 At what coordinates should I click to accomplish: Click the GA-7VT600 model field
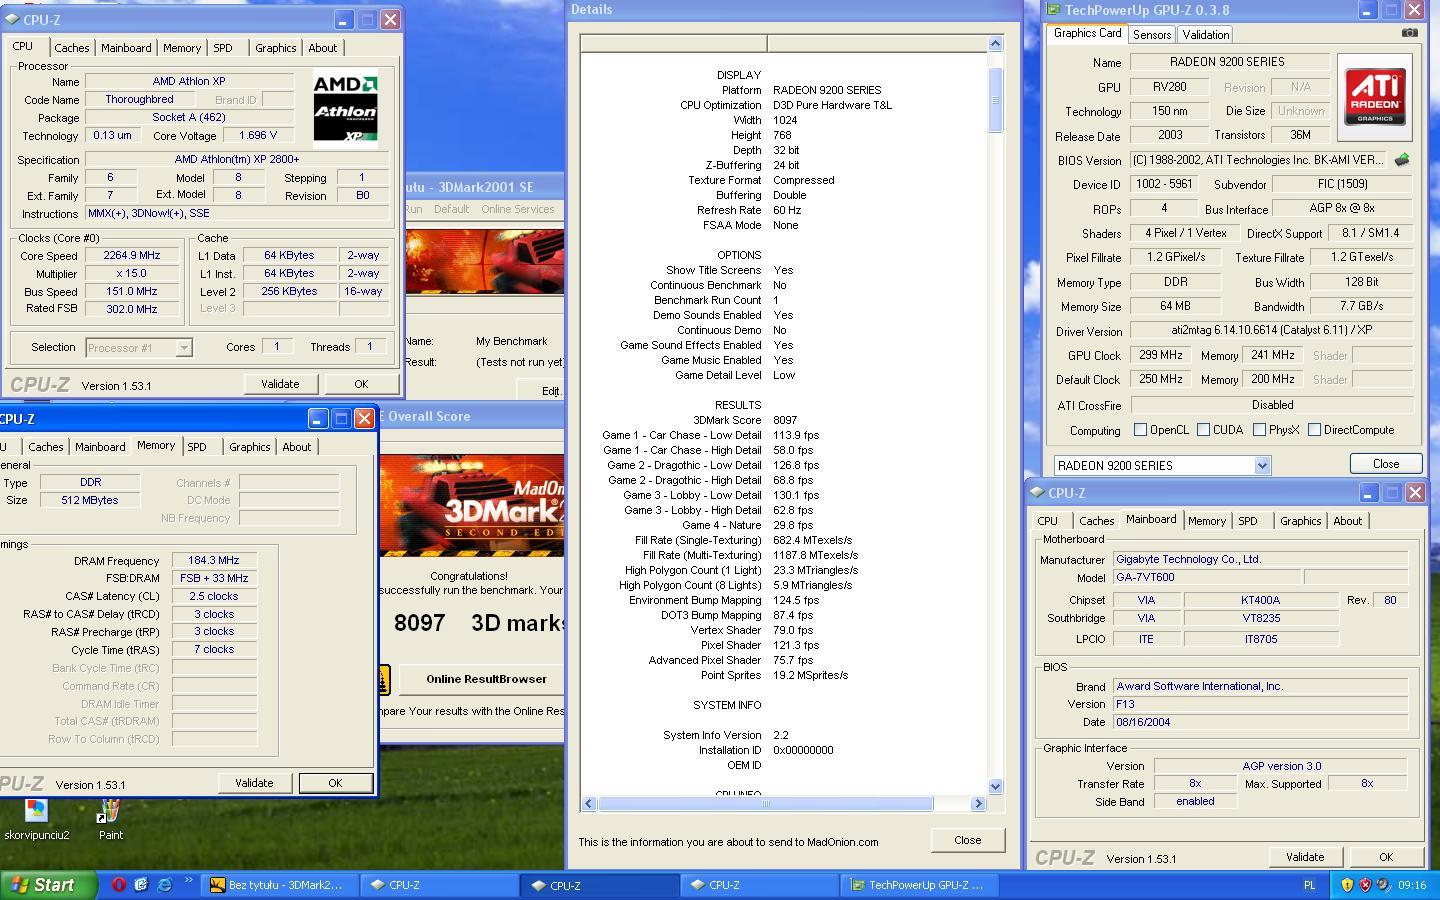pyautogui.click(x=1207, y=578)
